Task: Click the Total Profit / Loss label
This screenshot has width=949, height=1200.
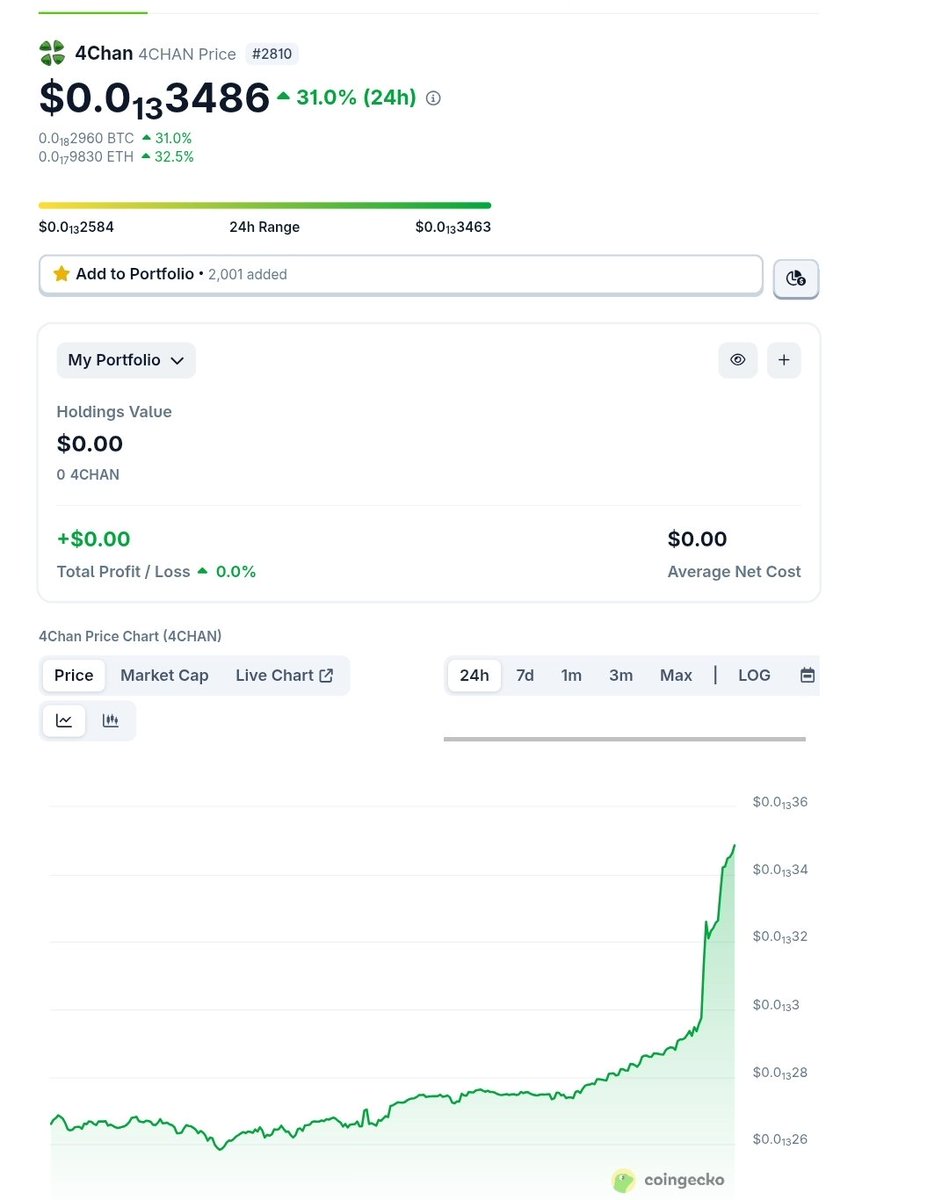Action: [123, 572]
